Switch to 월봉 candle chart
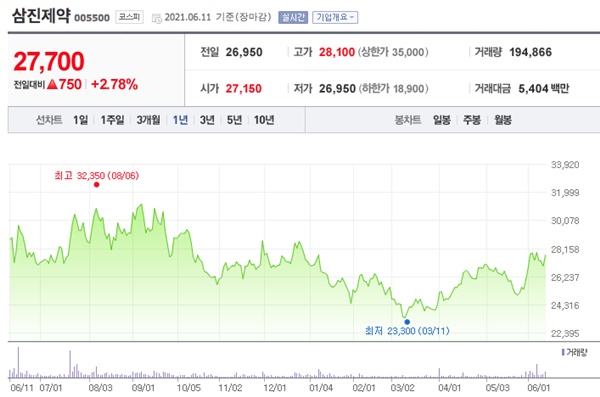 point(503,120)
